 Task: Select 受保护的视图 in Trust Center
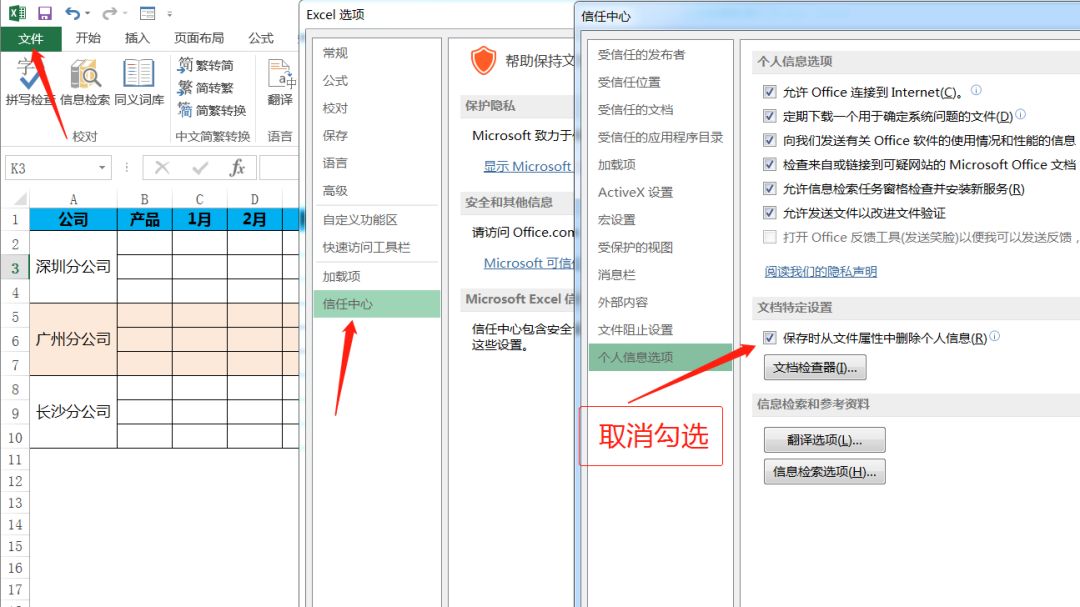click(661, 247)
